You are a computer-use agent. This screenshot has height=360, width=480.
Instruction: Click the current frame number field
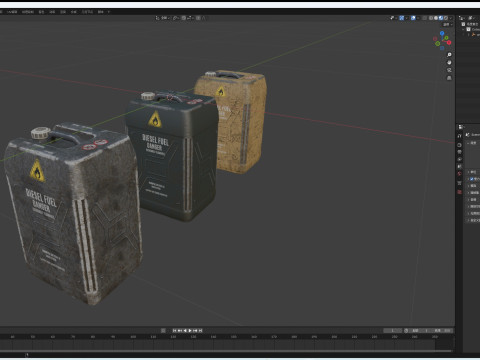tap(392, 330)
